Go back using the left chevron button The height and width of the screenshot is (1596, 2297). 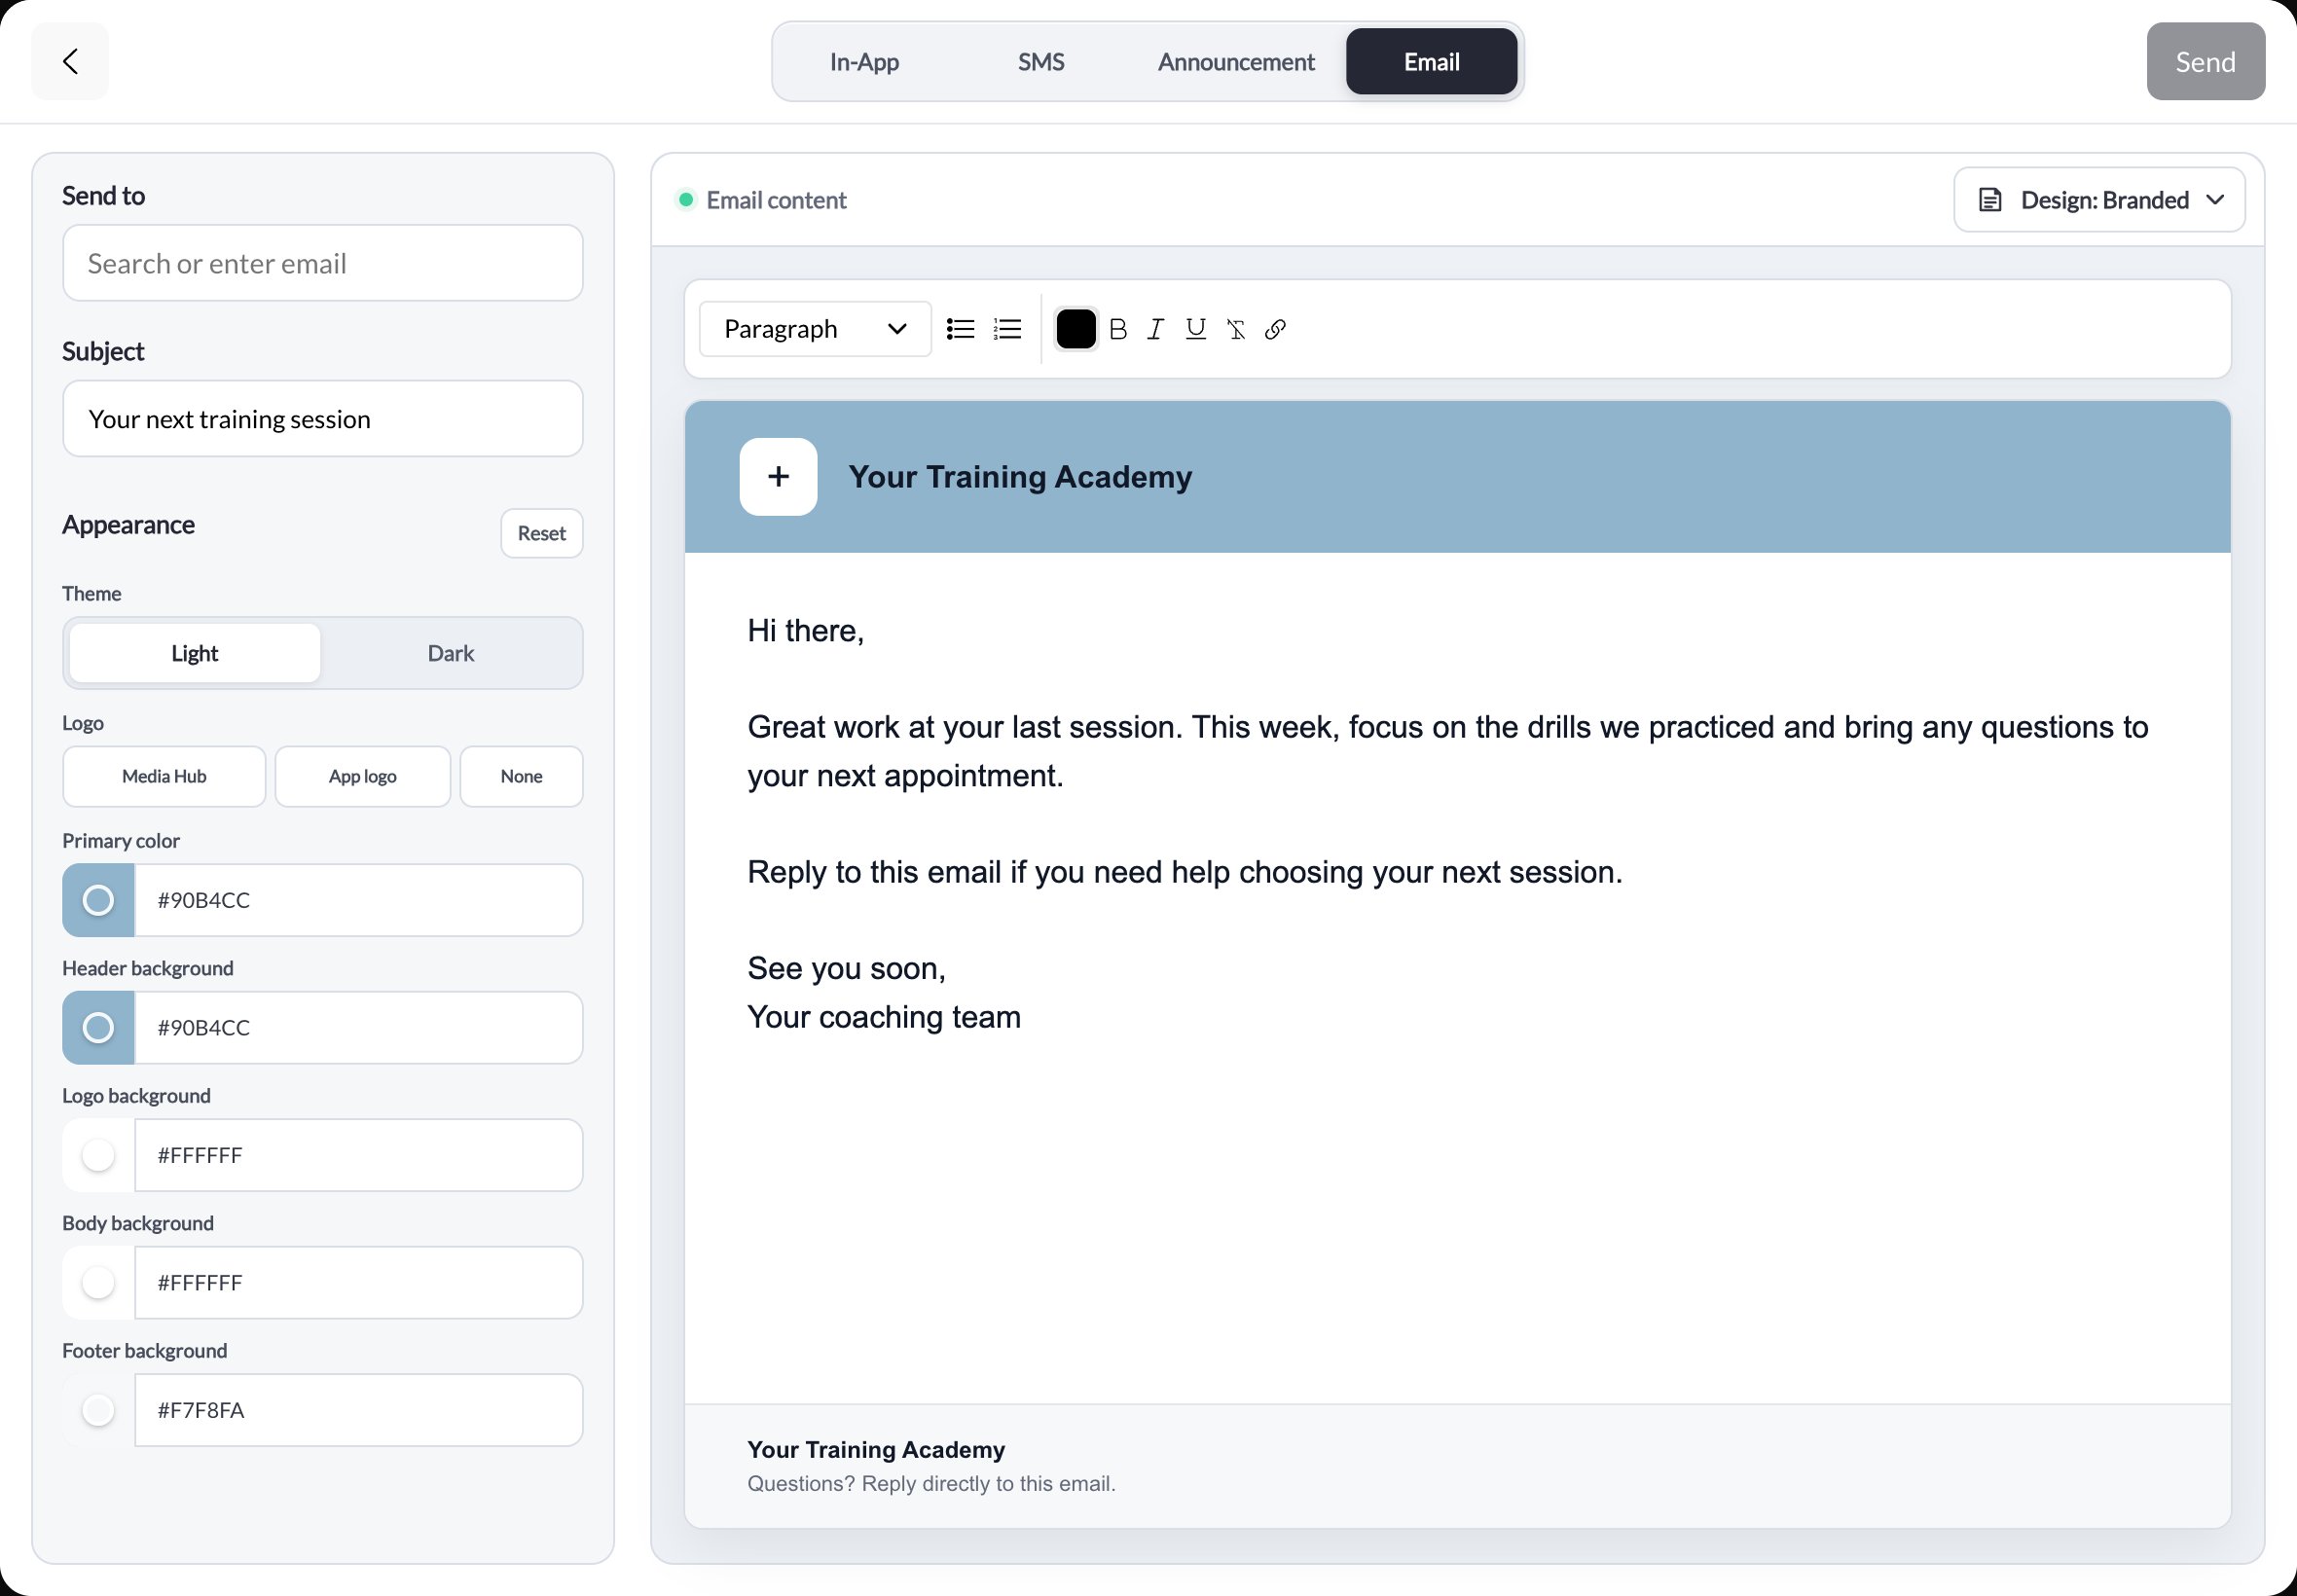pyautogui.click(x=70, y=61)
